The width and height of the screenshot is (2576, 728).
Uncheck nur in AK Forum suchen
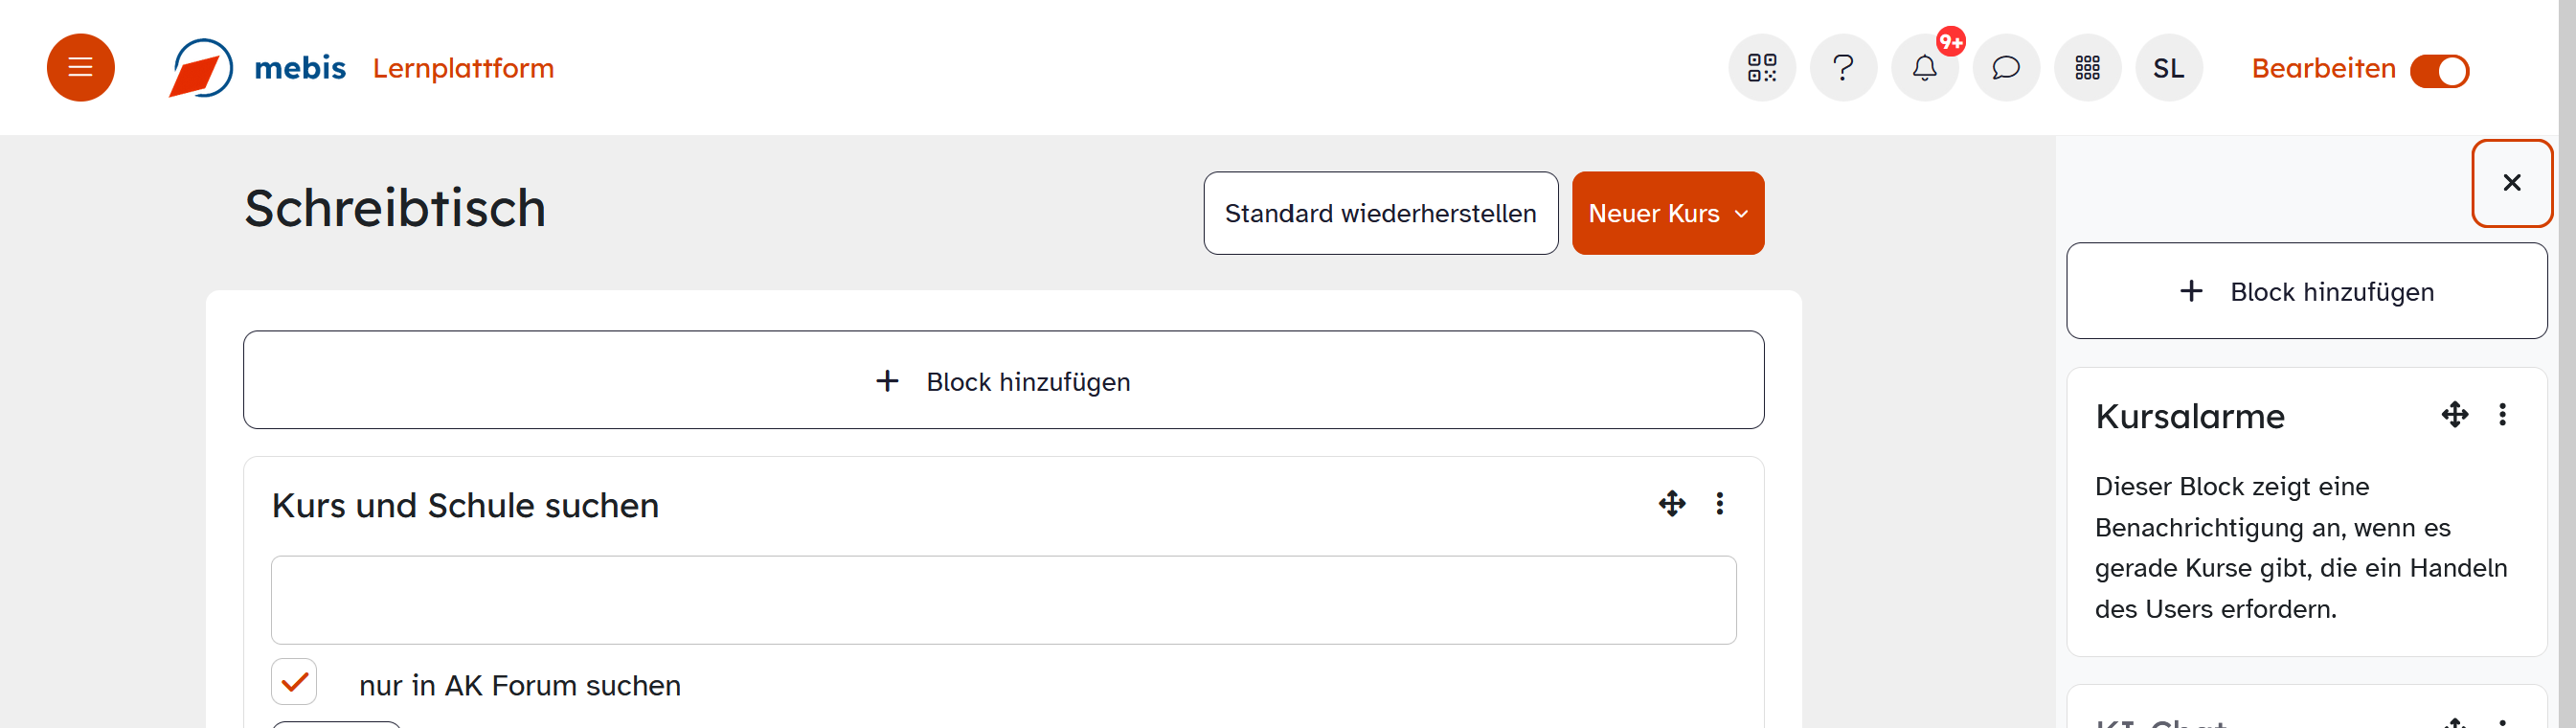pyautogui.click(x=294, y=682)
